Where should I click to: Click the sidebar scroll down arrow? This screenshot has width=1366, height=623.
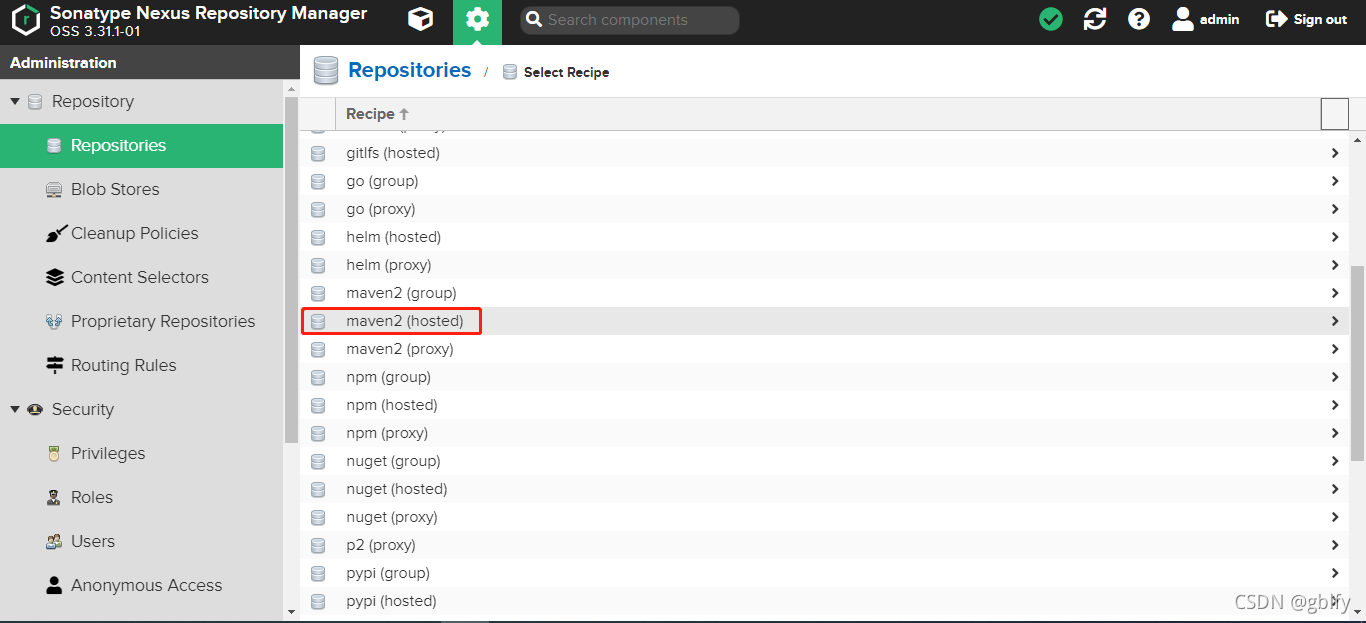pyautogui.click(x=291, y=611)
